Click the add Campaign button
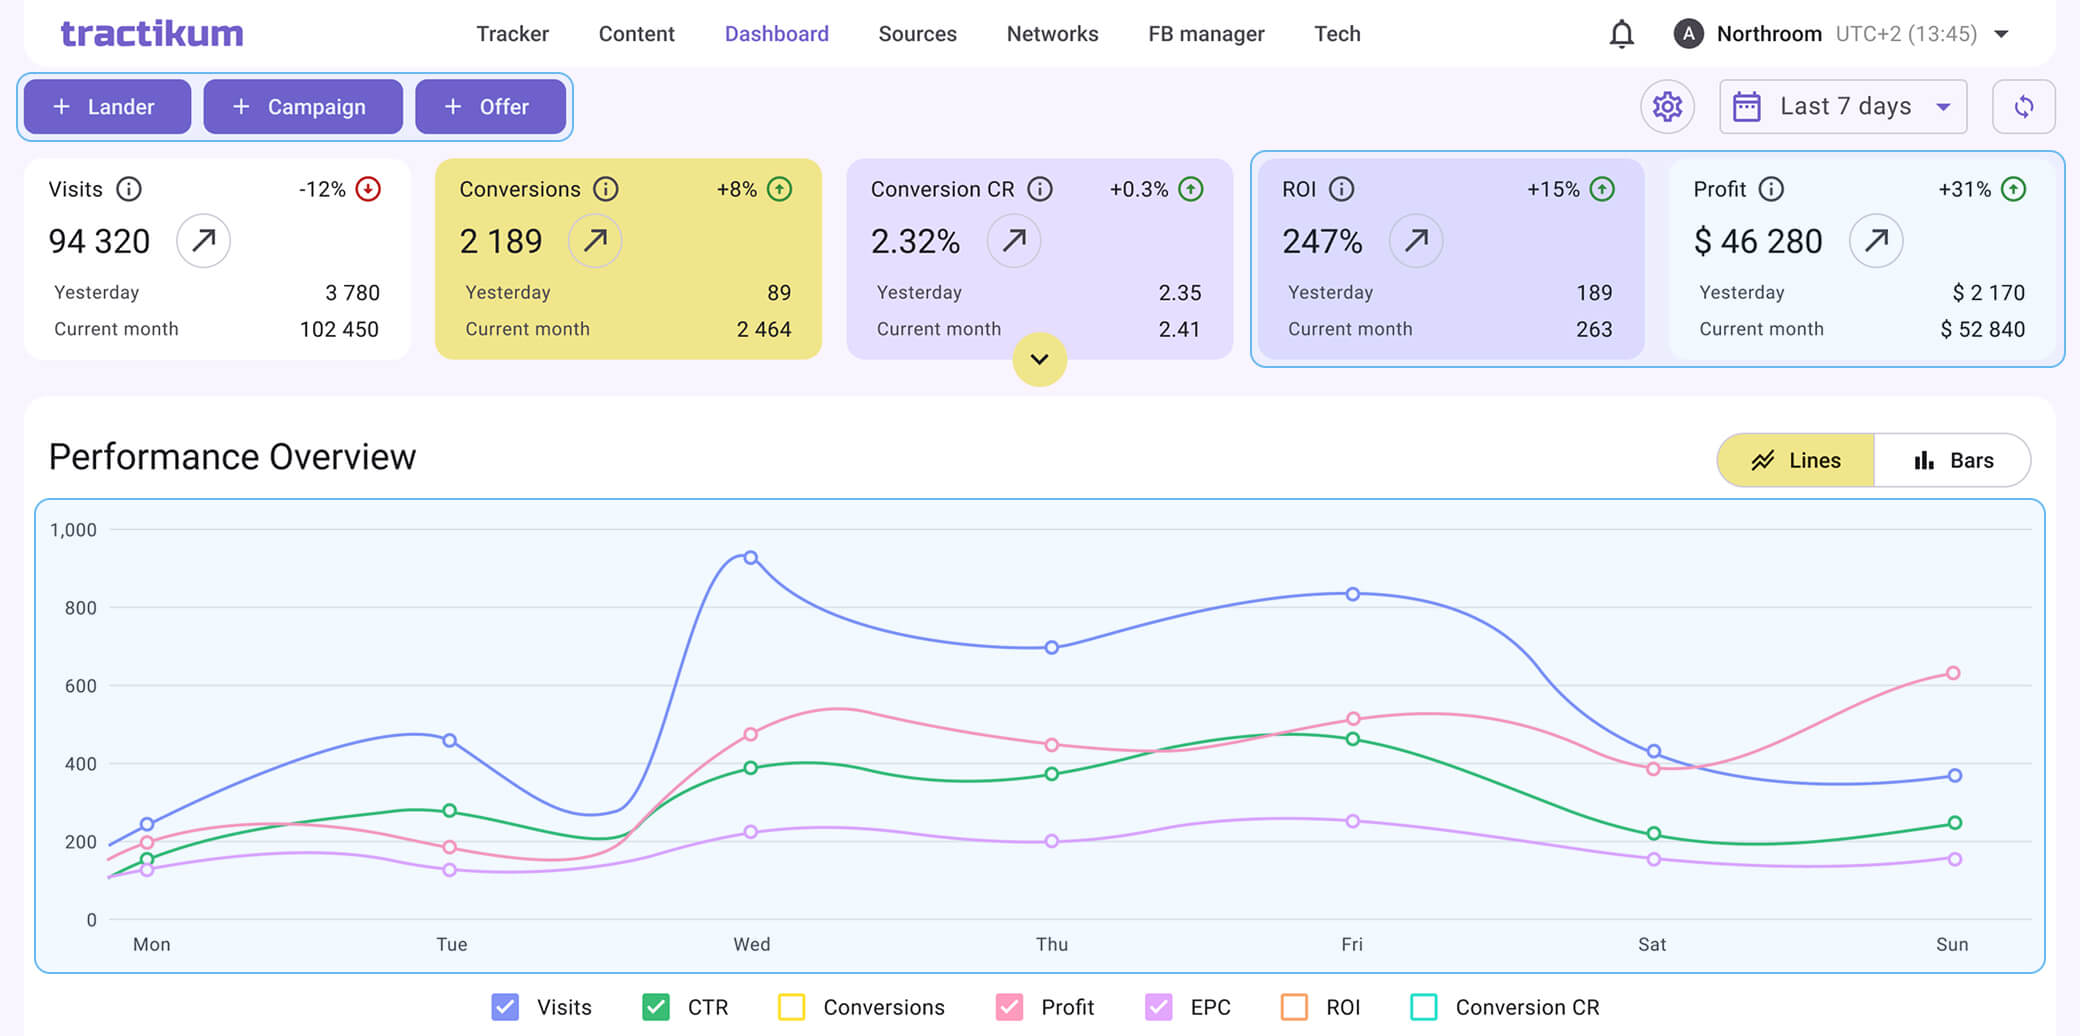This screenshot has height=1036, width=2080. pos(302,106)
